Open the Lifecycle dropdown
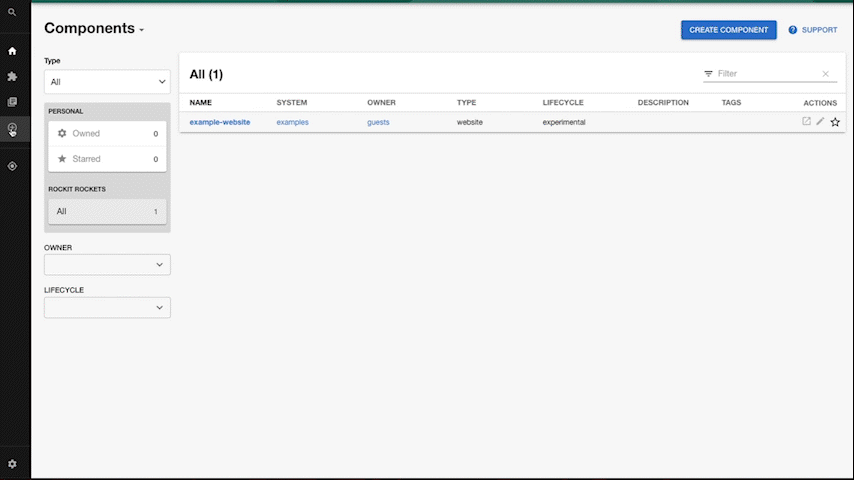Image resolution: width=854 pixels, height=480 pixels. (107, 307)
